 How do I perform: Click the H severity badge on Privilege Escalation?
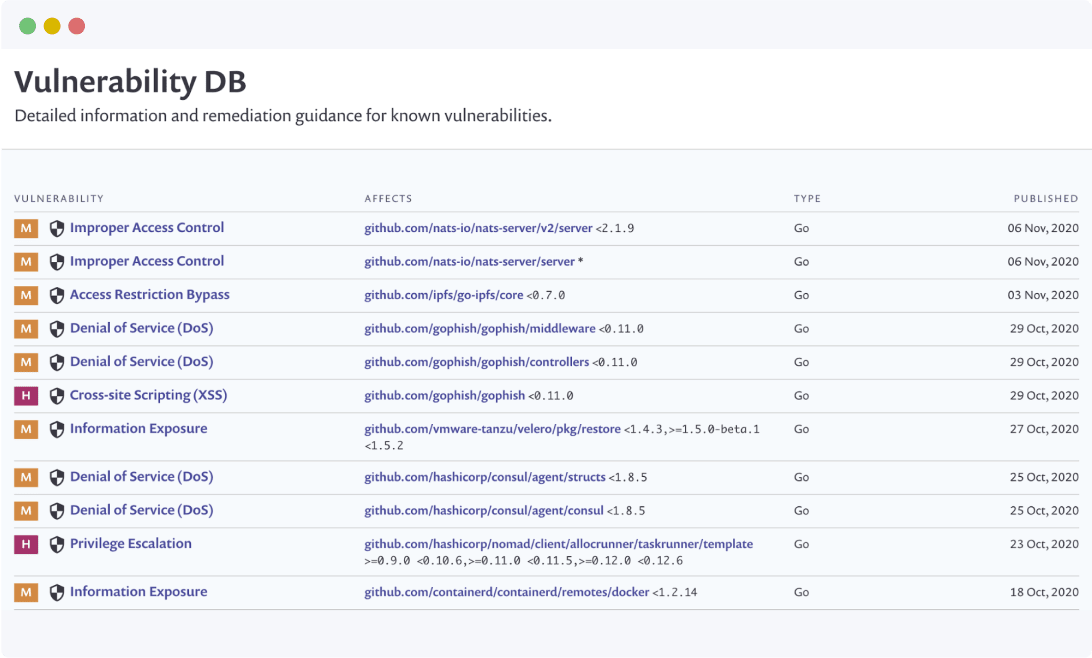pyautogui.click(x=26, y=544)
